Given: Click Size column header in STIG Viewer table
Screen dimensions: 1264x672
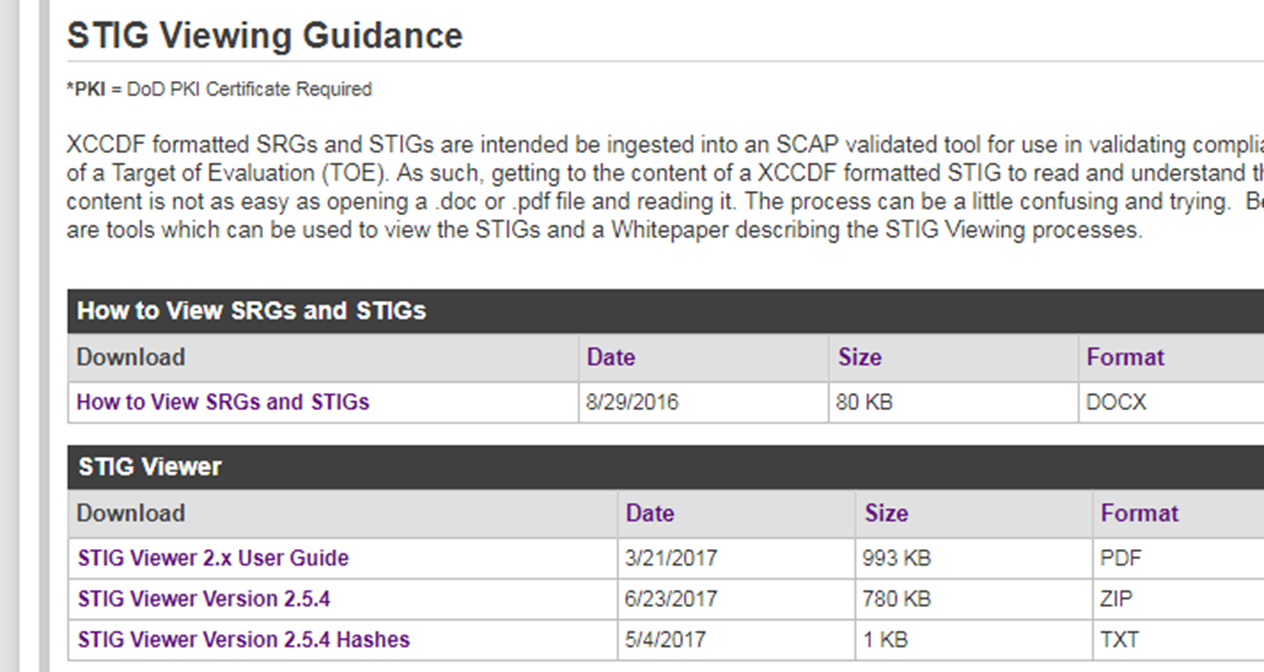Looking at the screenshot, I should [886, 513].
